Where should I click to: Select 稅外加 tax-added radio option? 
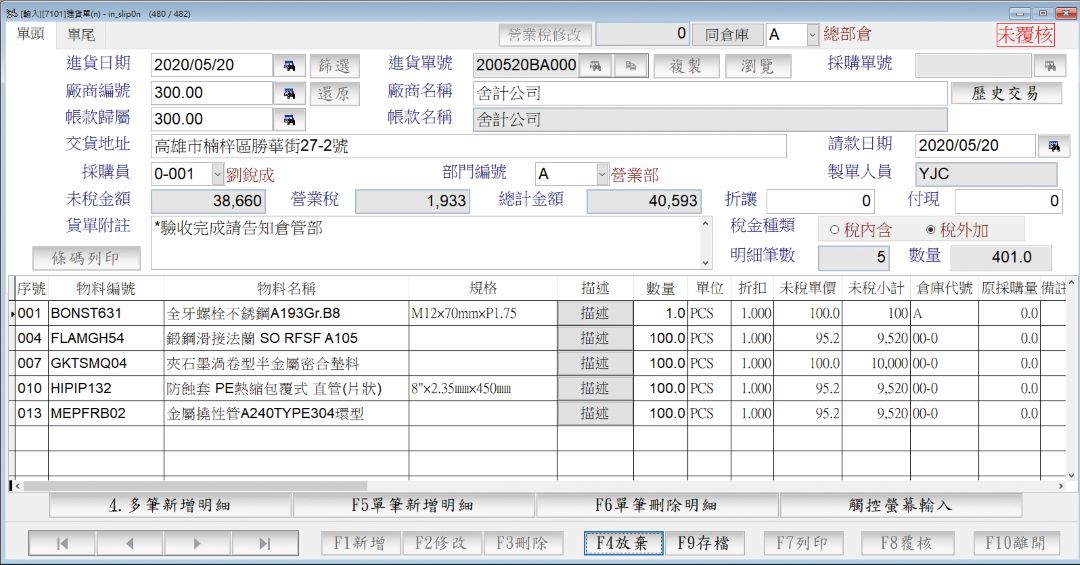pyautogui.click(x=957, y=230)
